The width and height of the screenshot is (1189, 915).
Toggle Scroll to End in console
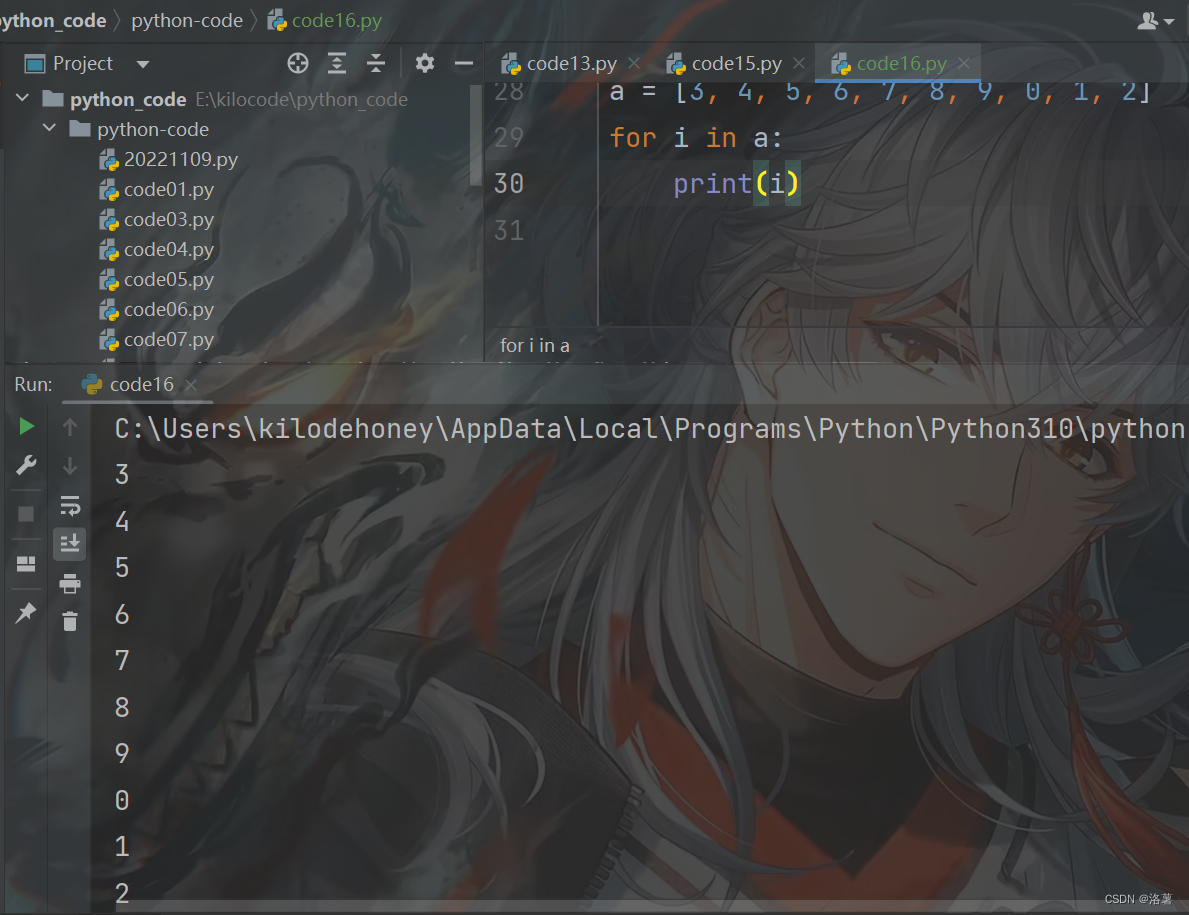(x=70, y=544)
